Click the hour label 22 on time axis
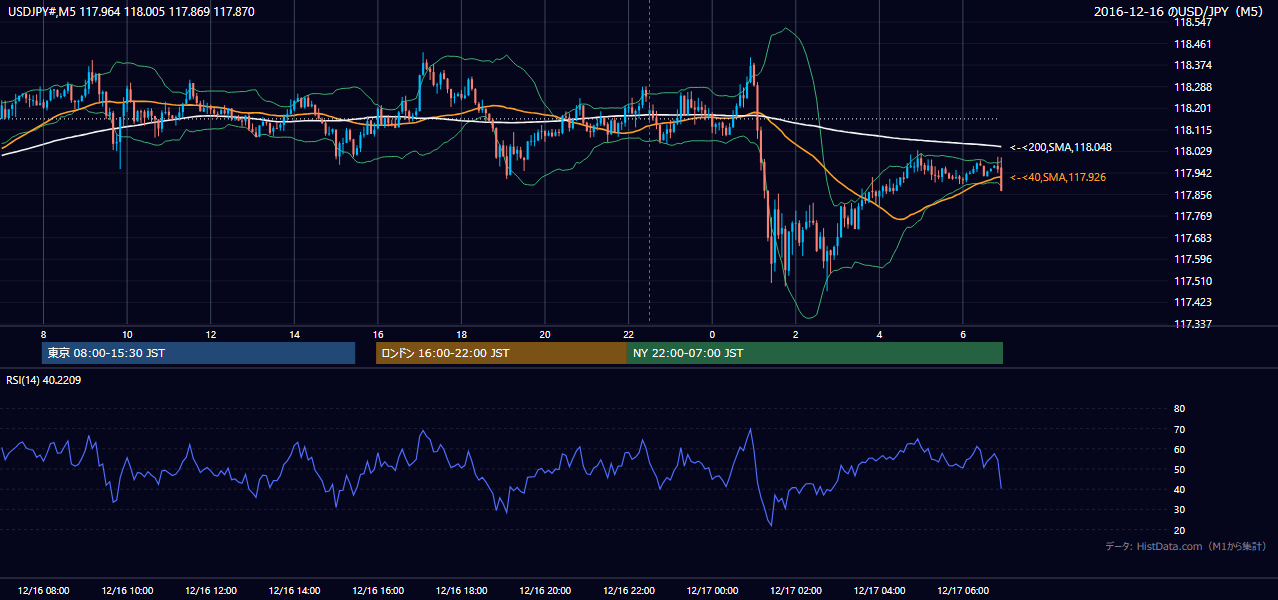This screenshot has height=600, width=1278. point(628,334)
